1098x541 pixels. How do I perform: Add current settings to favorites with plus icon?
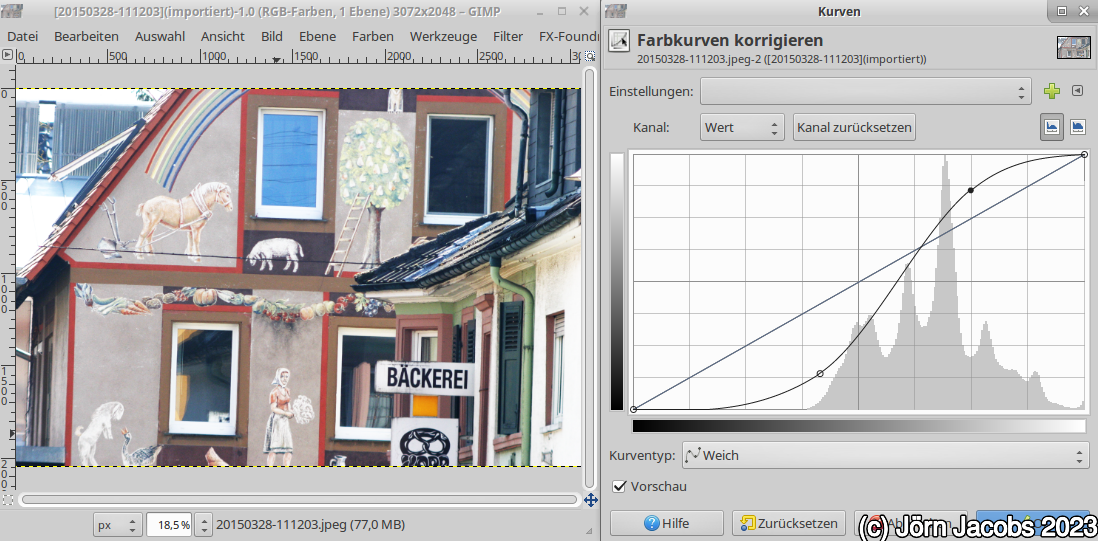click(x=1051, y=91)
